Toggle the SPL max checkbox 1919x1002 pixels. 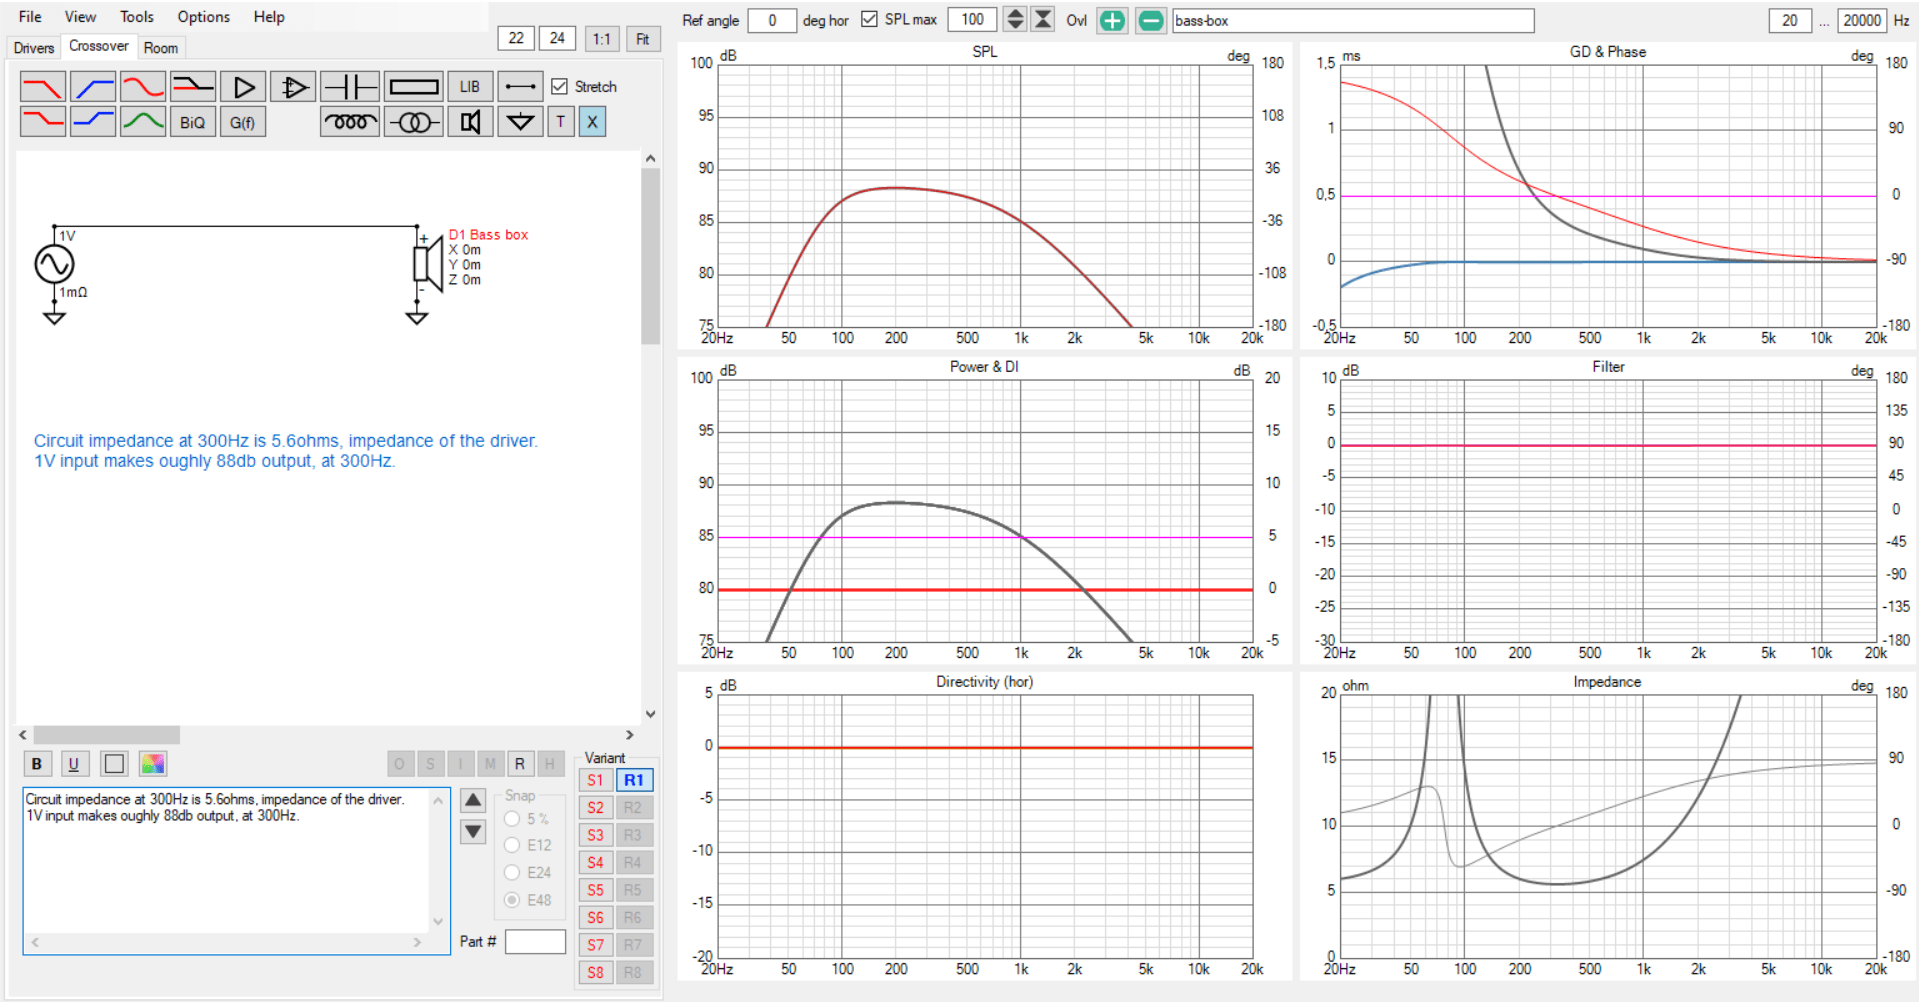click(869, 20)
